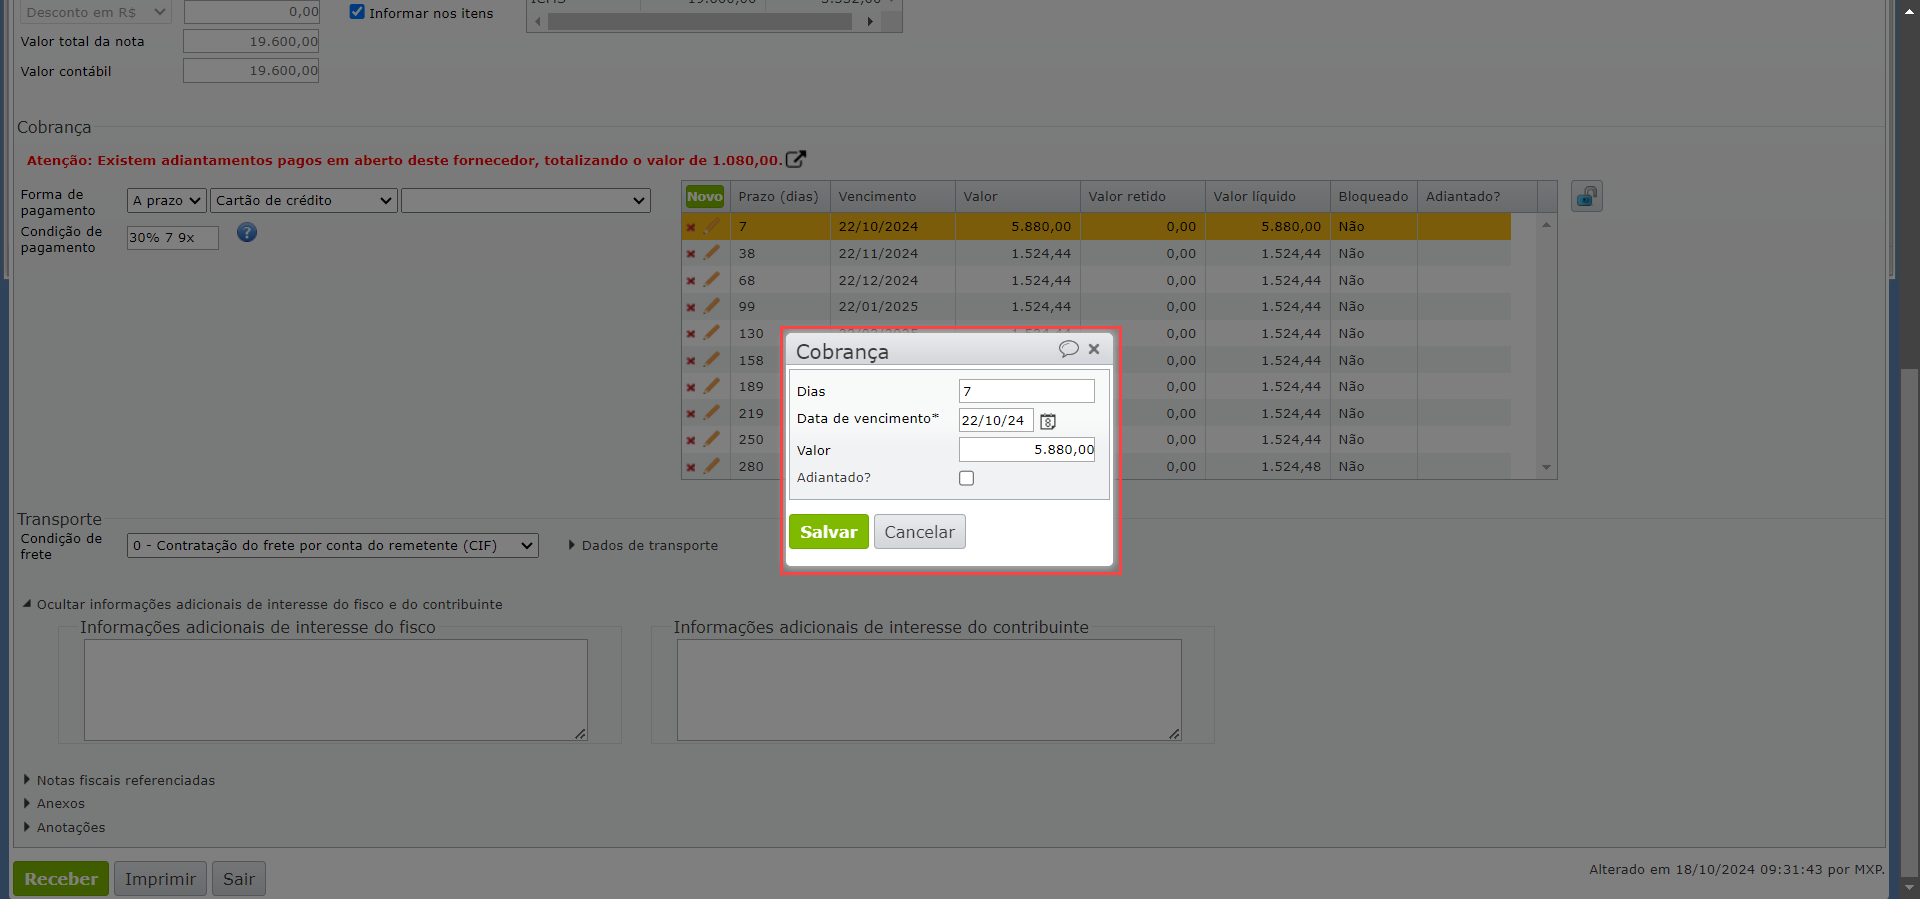The image size is (1920, 899).
Task: Edit the installment row with prazo 280
Action: pyautogui.click(x=712, y=466)
